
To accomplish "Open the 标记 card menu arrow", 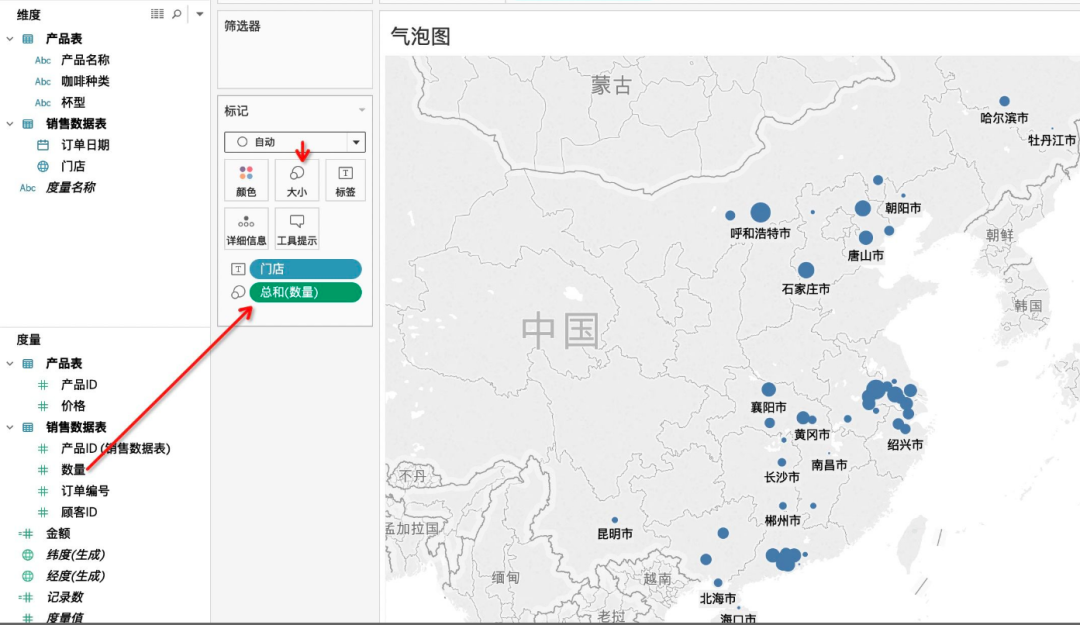I will point(362,111).
